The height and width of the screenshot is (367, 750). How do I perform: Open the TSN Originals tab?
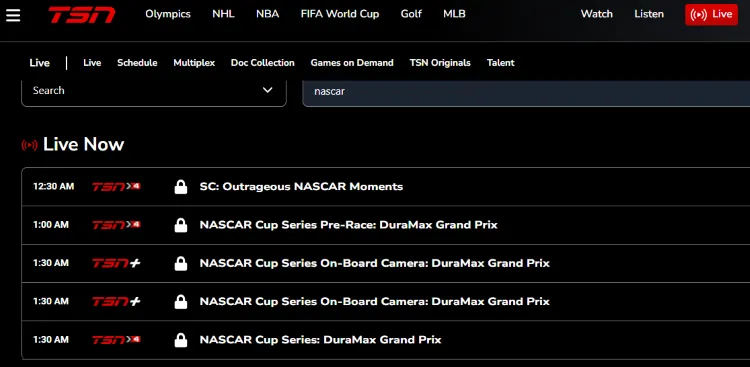[x=440, y=63]
